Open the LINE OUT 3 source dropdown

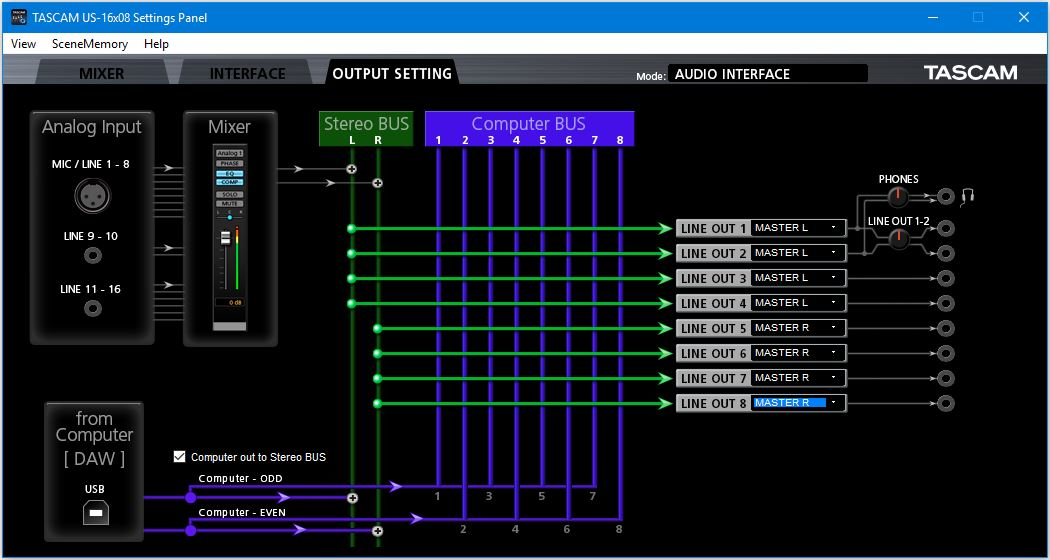click(798, 278)
